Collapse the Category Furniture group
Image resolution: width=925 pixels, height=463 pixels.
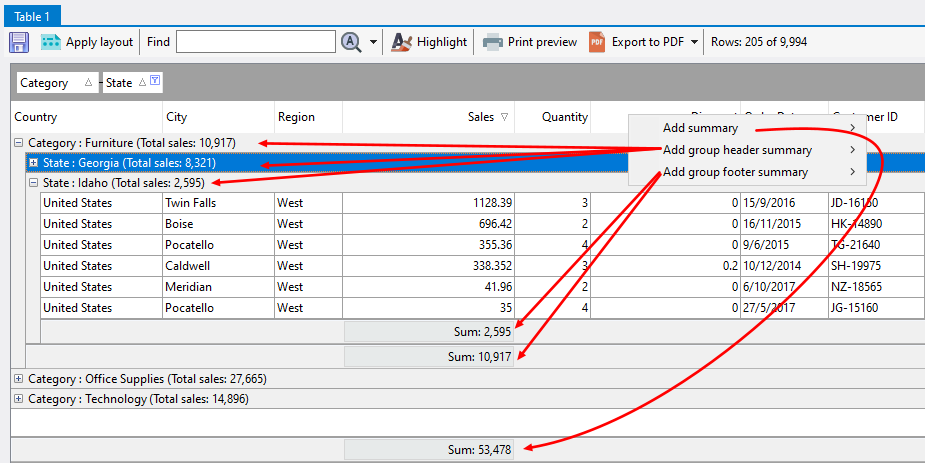coord(18,143)
